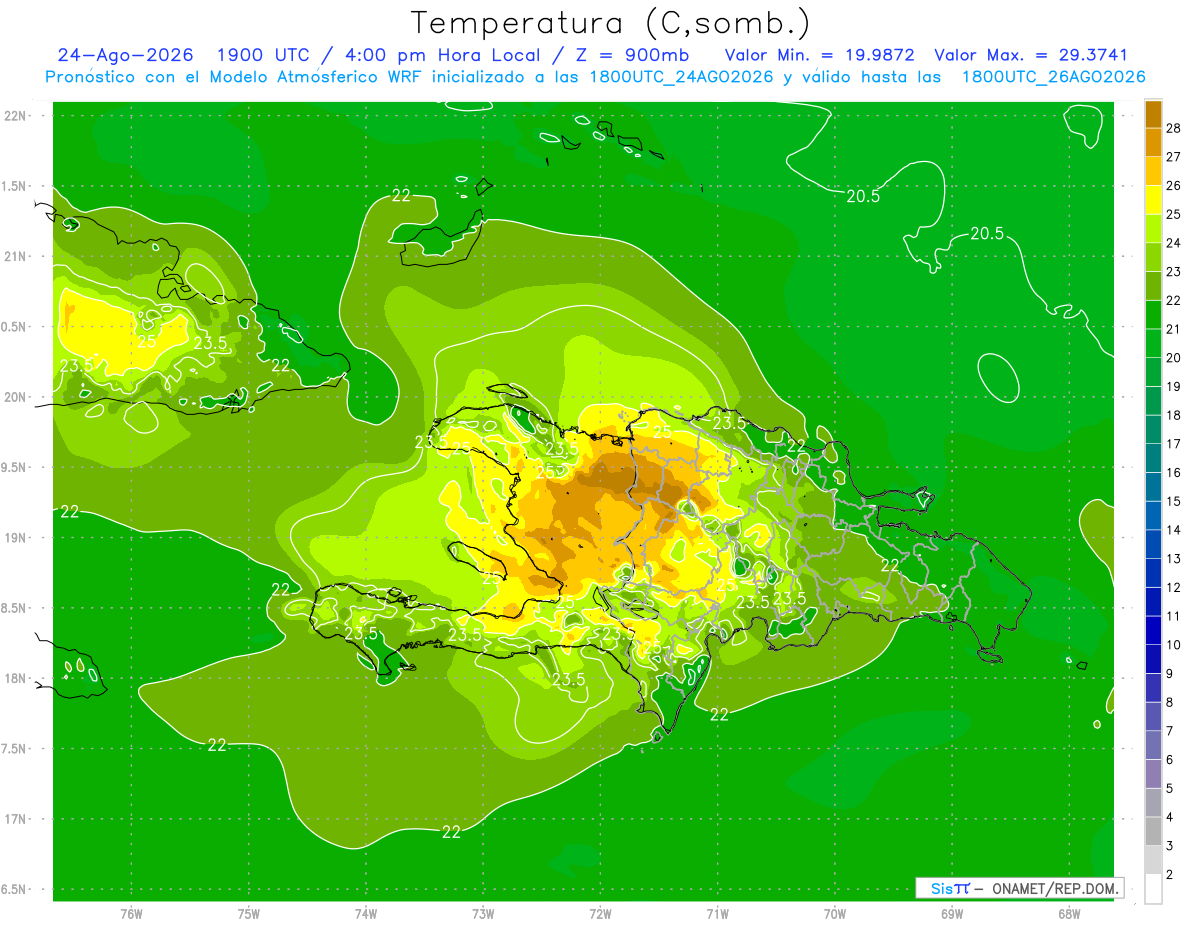
Task: Click the '70W' longitude axis label
Action: [835, 914]
